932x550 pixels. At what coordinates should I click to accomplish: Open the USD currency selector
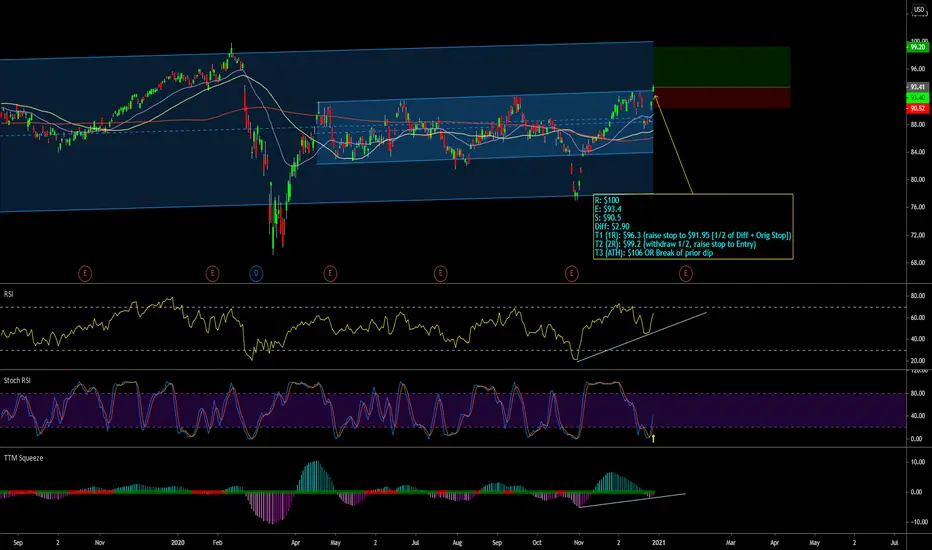[x=919, y=10]
